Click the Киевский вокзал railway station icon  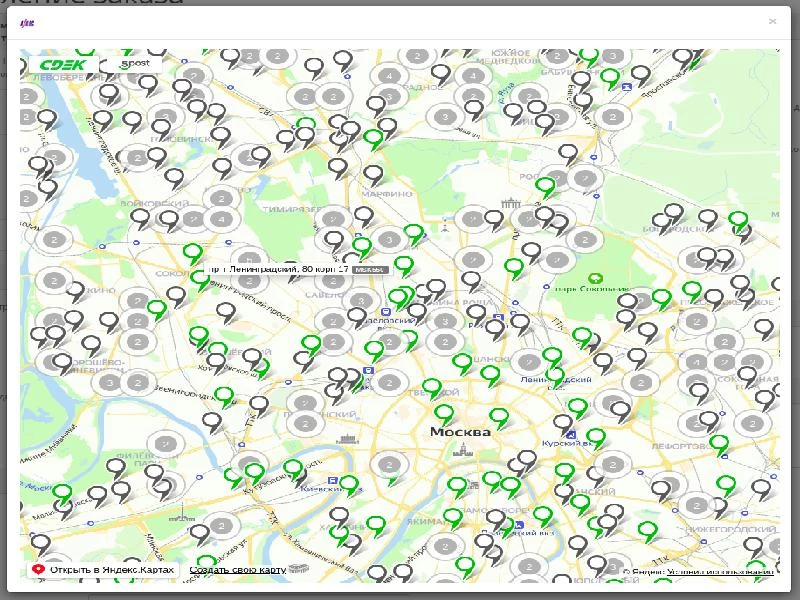click(x=333, y=480)
